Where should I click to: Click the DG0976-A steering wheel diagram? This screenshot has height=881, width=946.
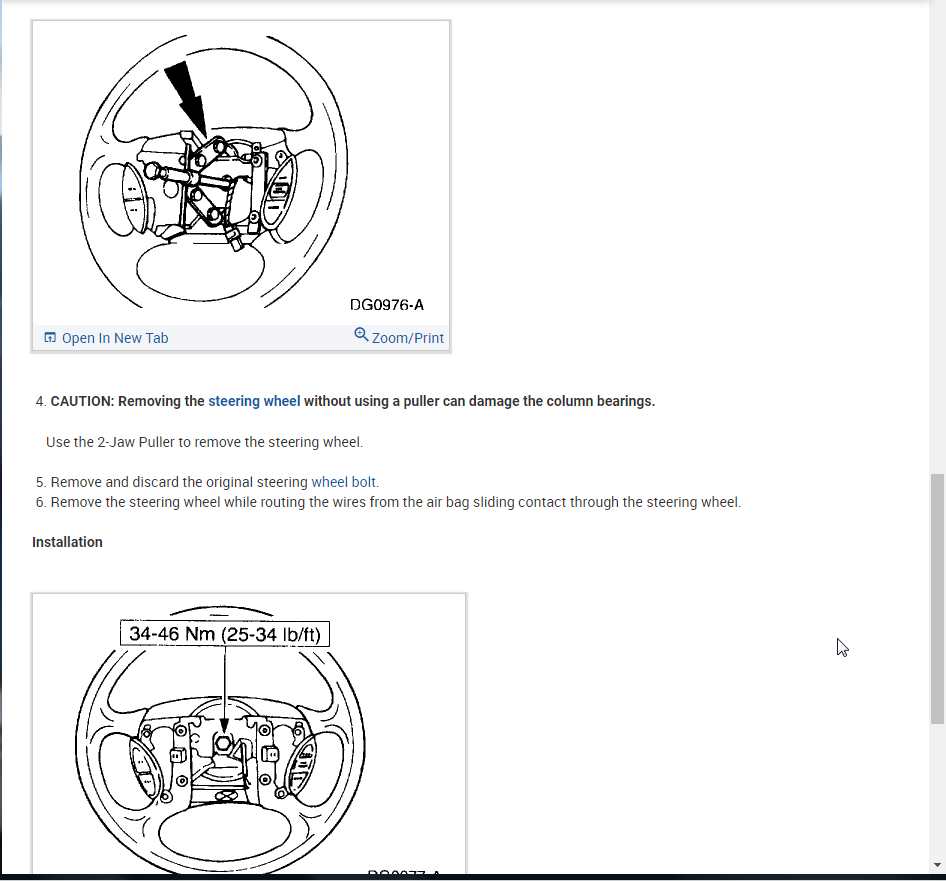click(x=241, y=173)
